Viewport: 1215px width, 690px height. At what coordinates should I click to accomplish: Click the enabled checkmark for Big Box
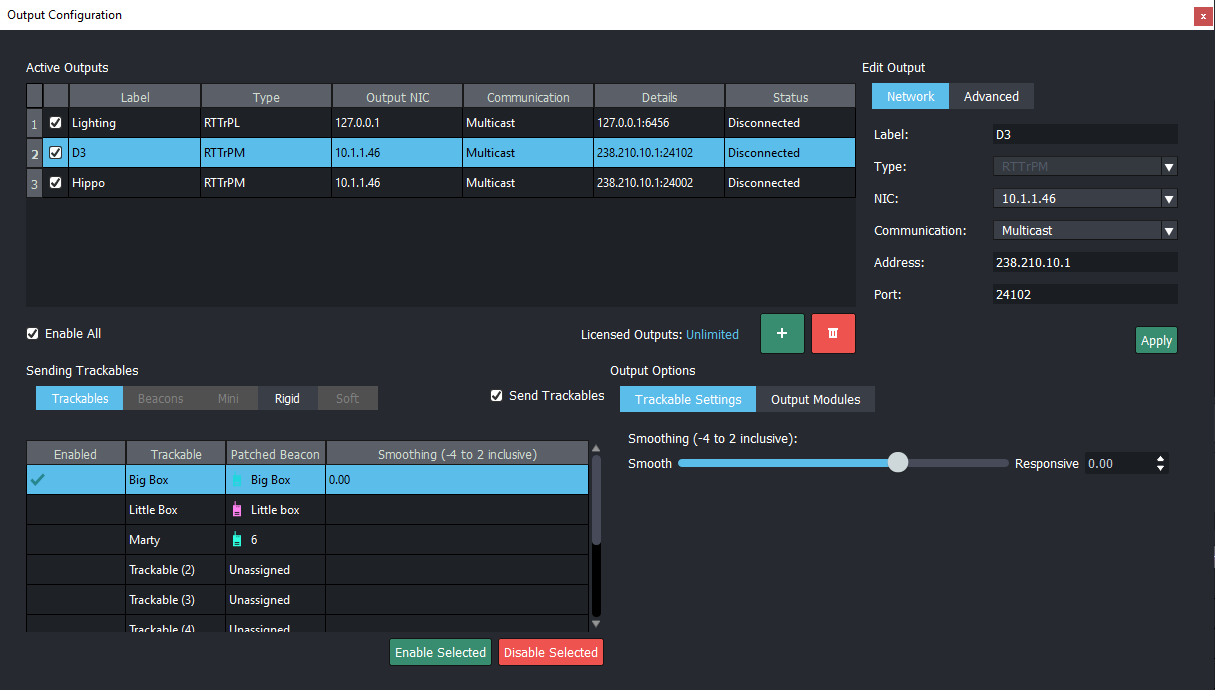[38, 480]
